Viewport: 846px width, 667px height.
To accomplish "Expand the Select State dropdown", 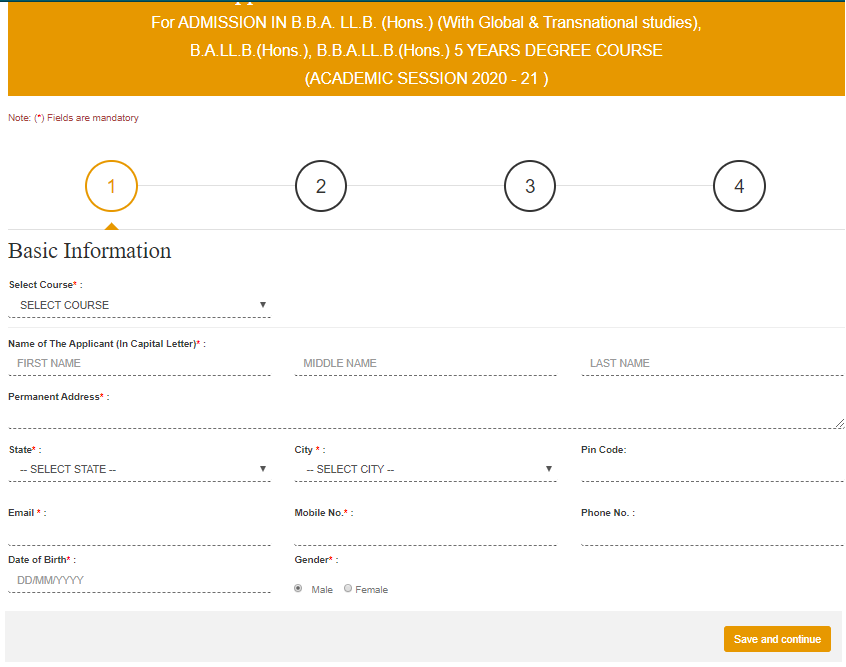I will pyautogui.click(x=140, y=469).
